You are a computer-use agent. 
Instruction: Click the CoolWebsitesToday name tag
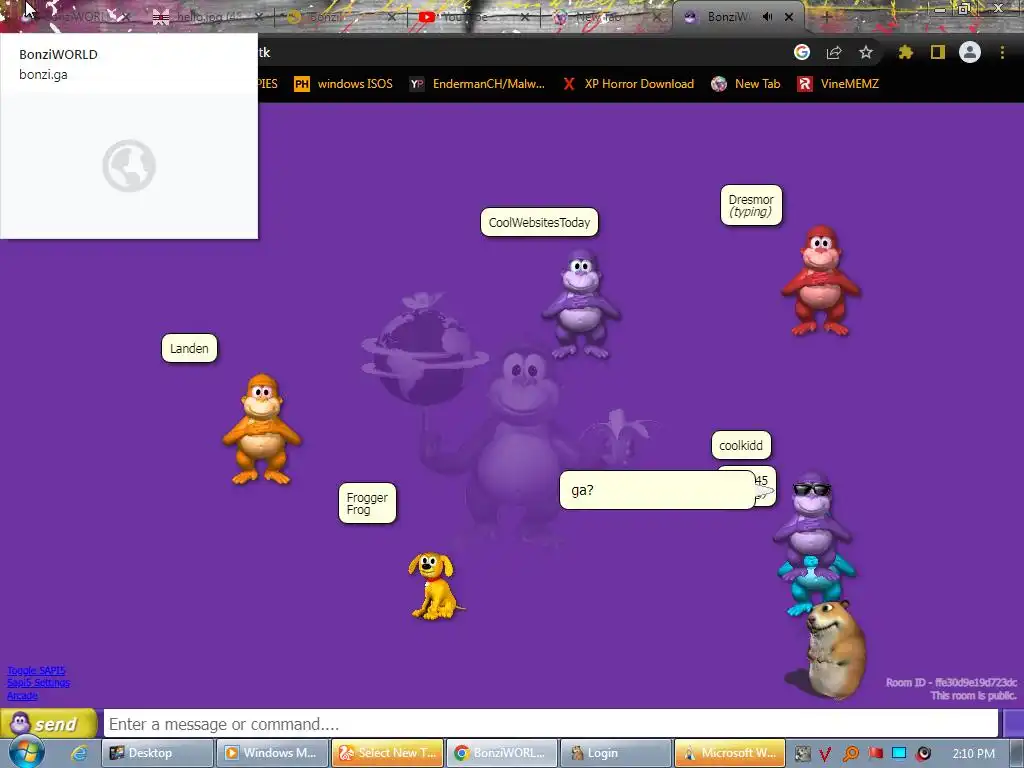coord(539,222)
